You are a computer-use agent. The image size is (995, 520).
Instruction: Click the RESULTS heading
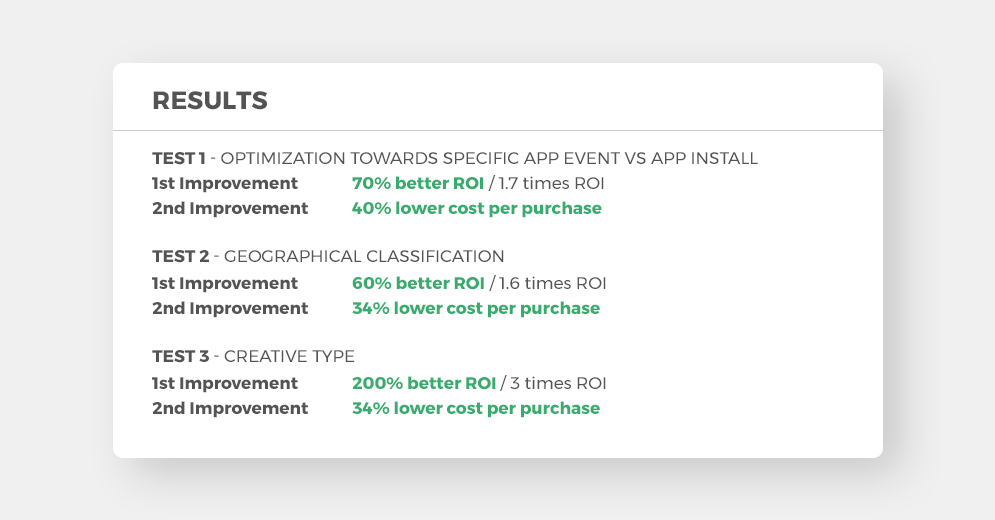tap(210, 101)
